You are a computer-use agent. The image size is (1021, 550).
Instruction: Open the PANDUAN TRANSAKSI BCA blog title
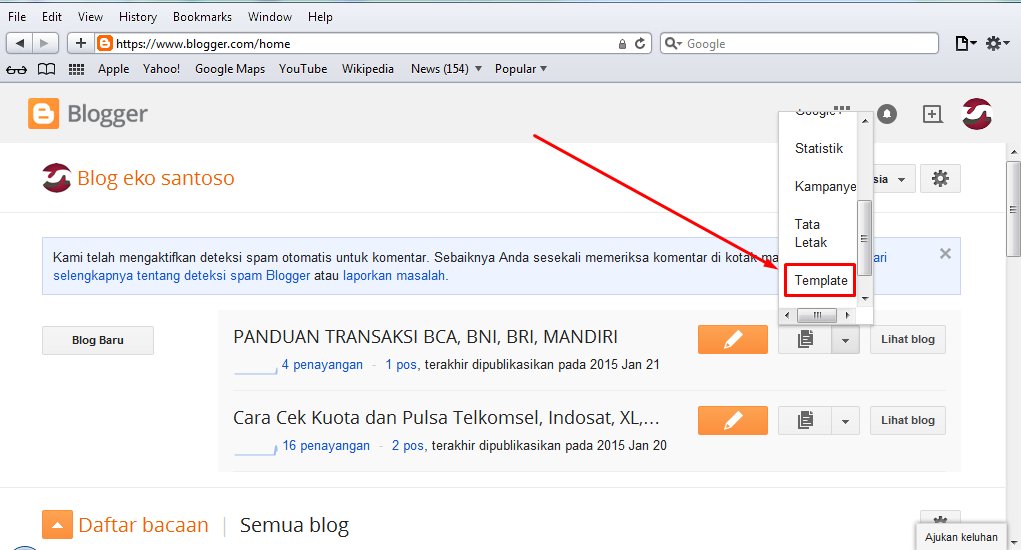point(425,337)
